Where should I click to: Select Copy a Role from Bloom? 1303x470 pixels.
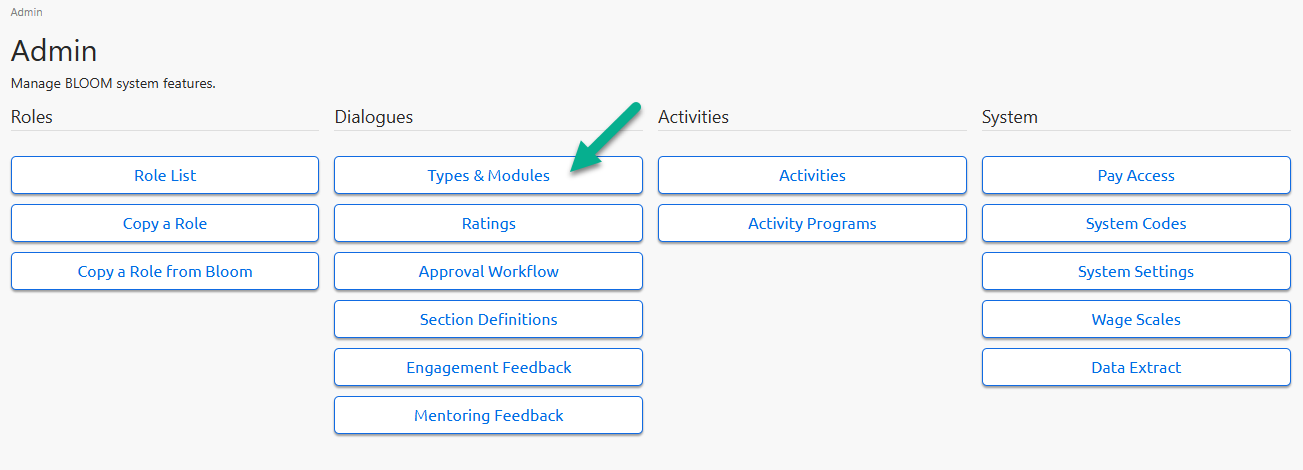165,271
